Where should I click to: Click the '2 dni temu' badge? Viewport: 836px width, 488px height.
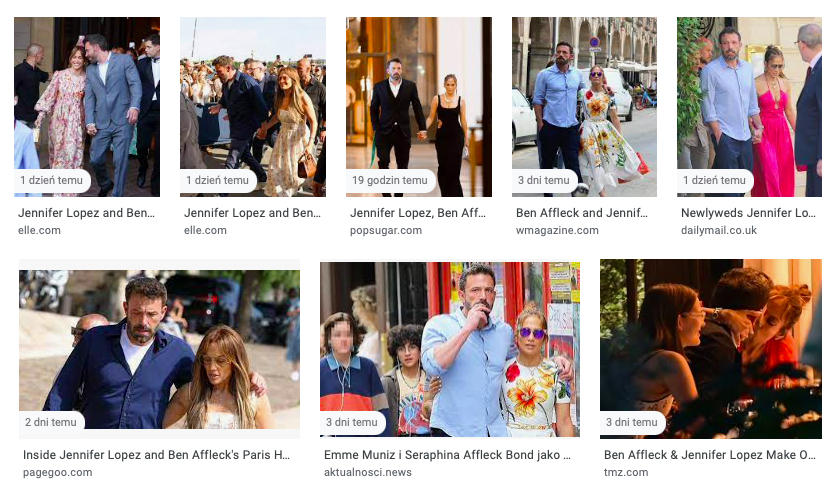[51, 422]
